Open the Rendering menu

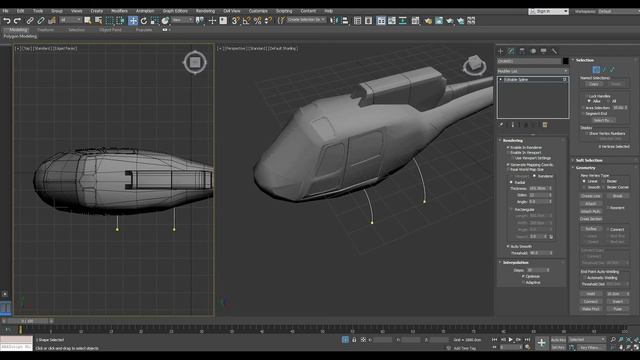[205, 11]
